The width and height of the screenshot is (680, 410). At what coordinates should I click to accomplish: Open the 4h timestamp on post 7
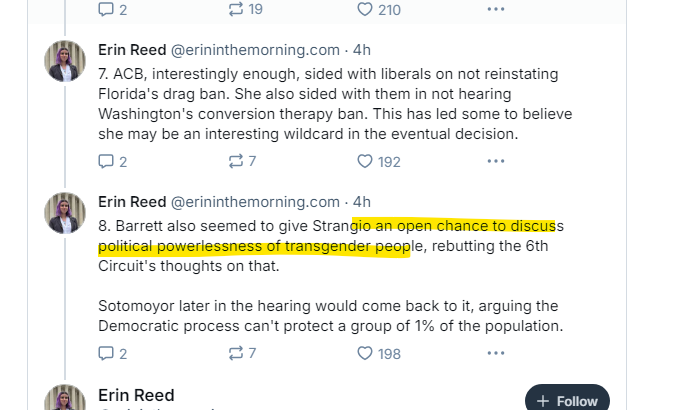[362, 49]
